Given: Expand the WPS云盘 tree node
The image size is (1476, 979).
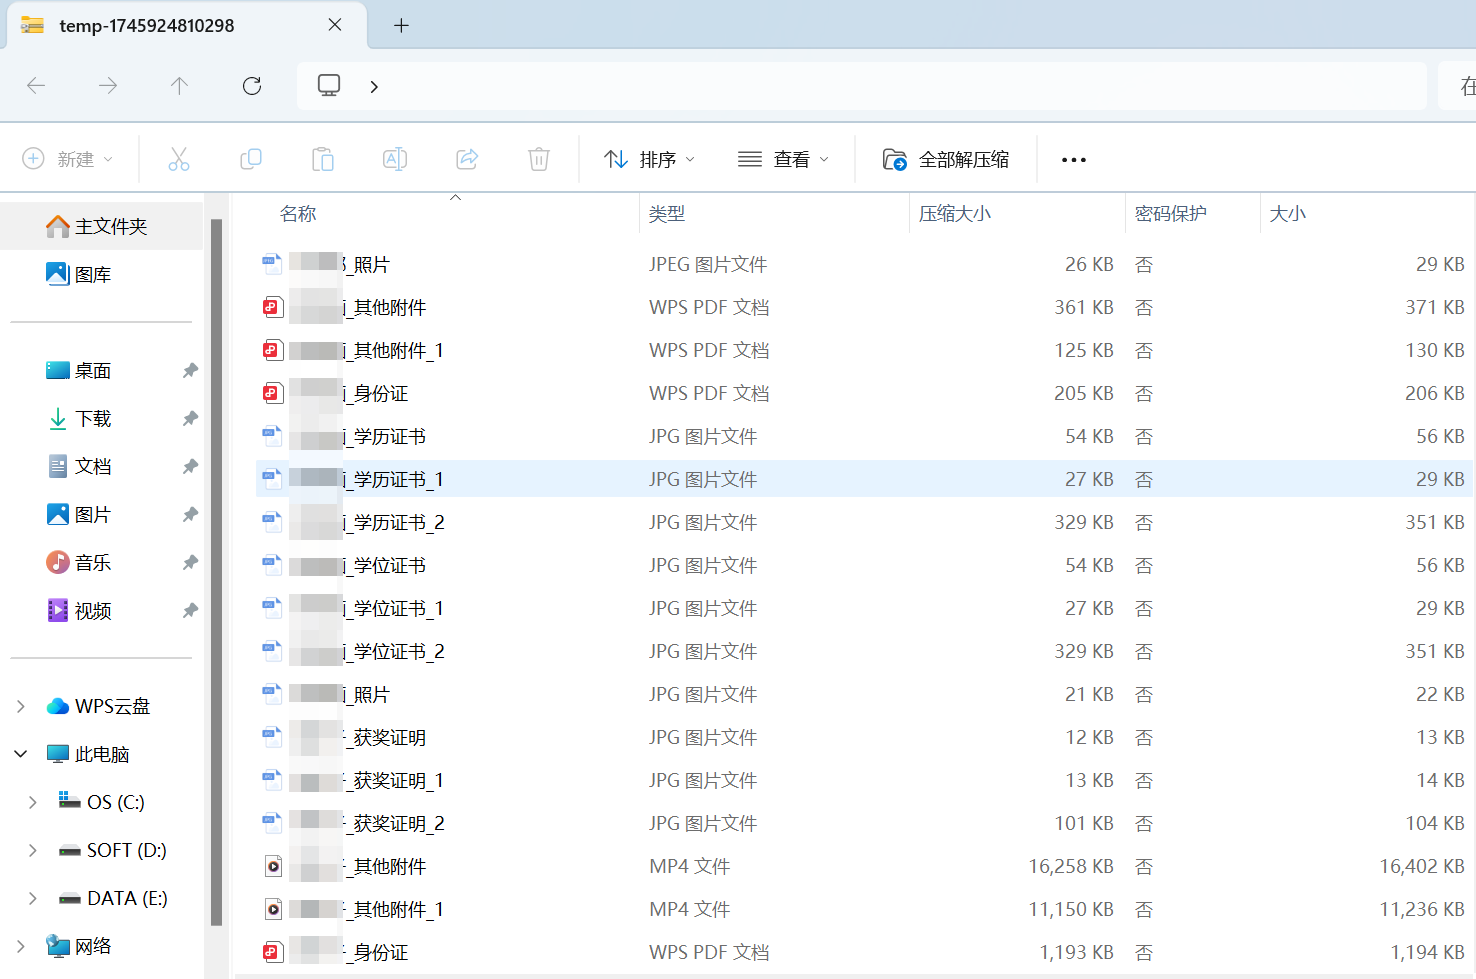Looking at the screenshot, I should pyautogui.click(x=21, y=706).
